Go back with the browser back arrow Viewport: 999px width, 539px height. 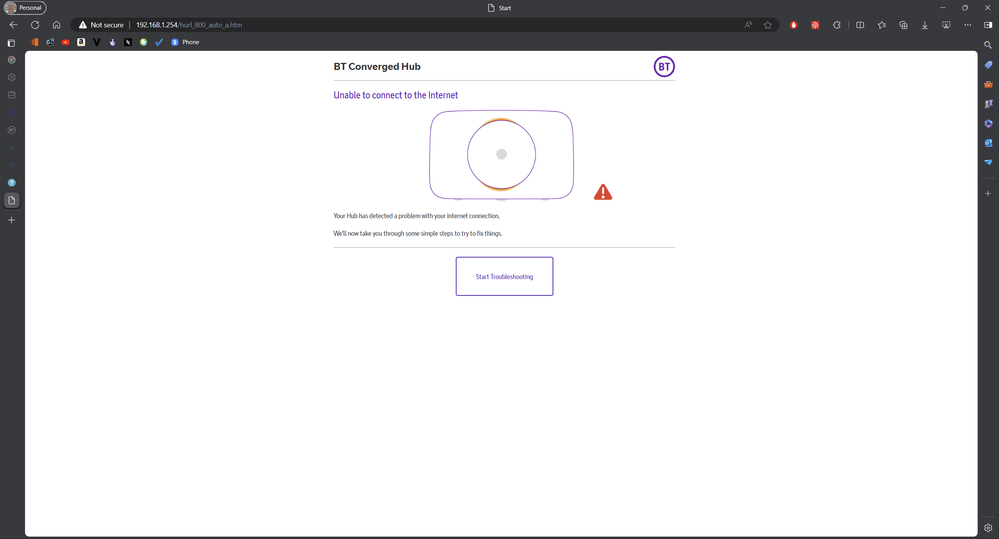pos(13,25)
